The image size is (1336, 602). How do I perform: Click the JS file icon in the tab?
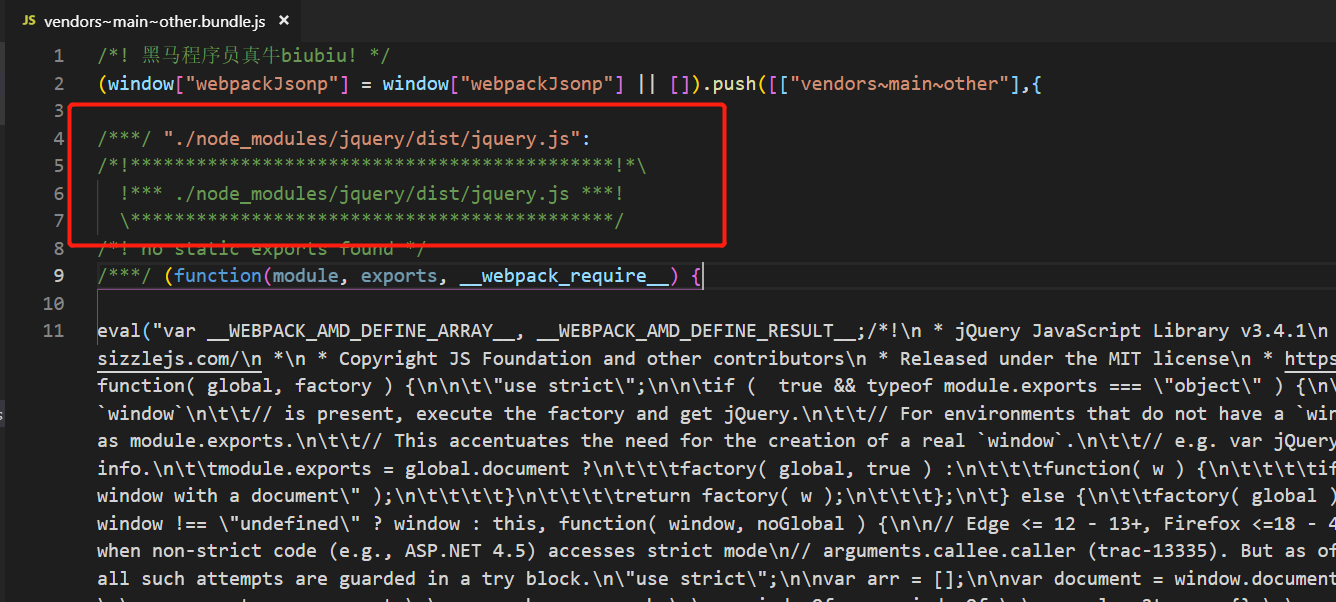(29, 20)
